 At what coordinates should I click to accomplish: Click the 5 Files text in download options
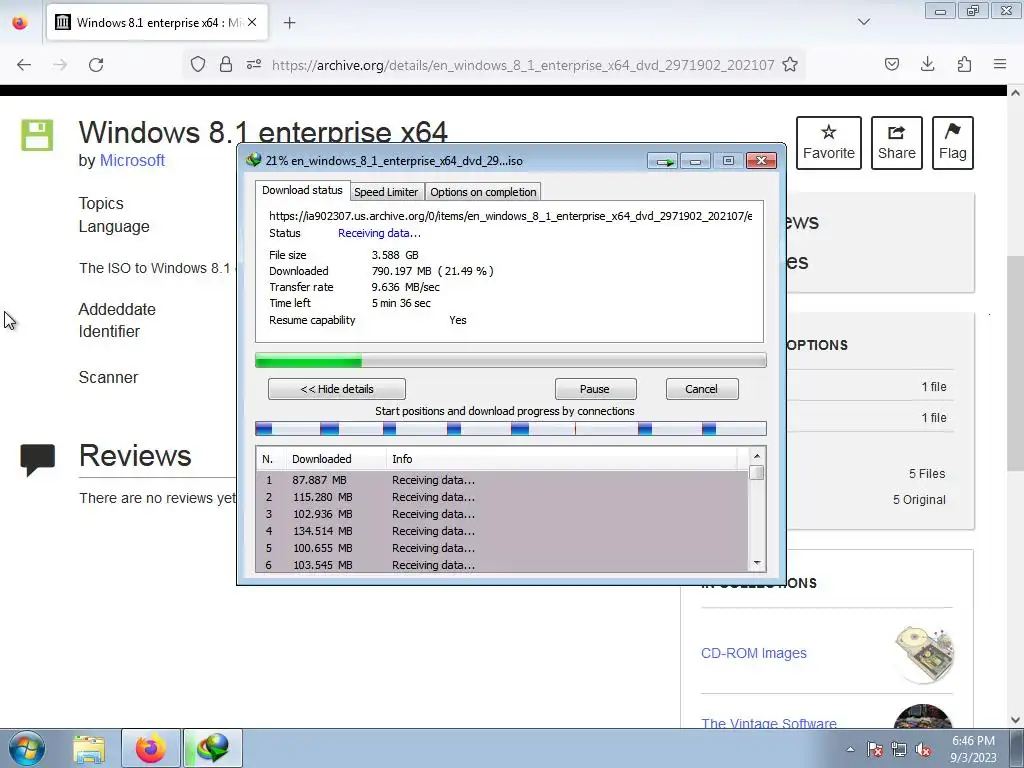coord(927,473)
